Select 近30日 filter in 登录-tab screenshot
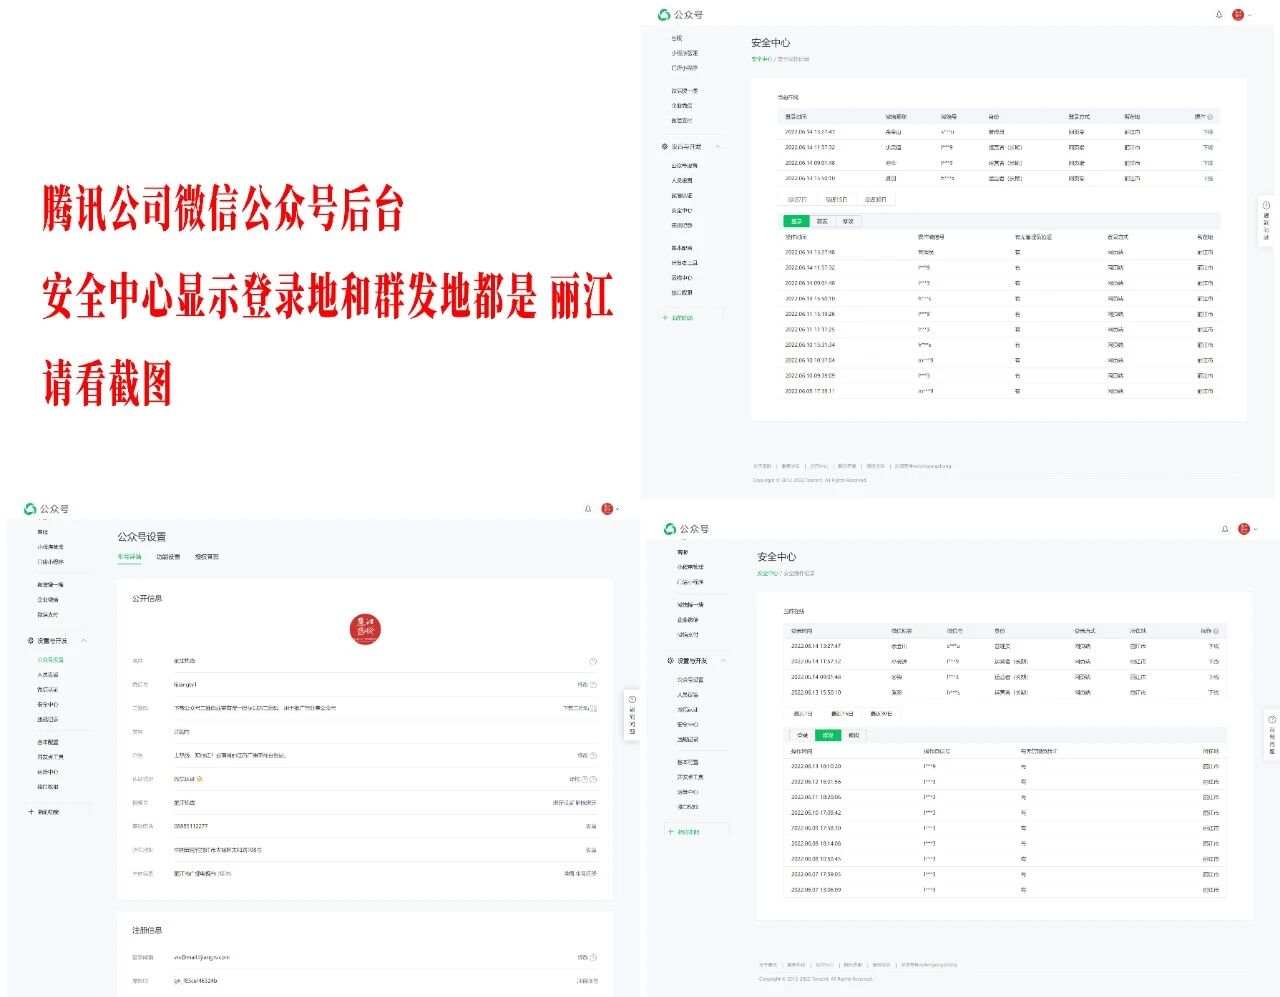 (876, 199)
